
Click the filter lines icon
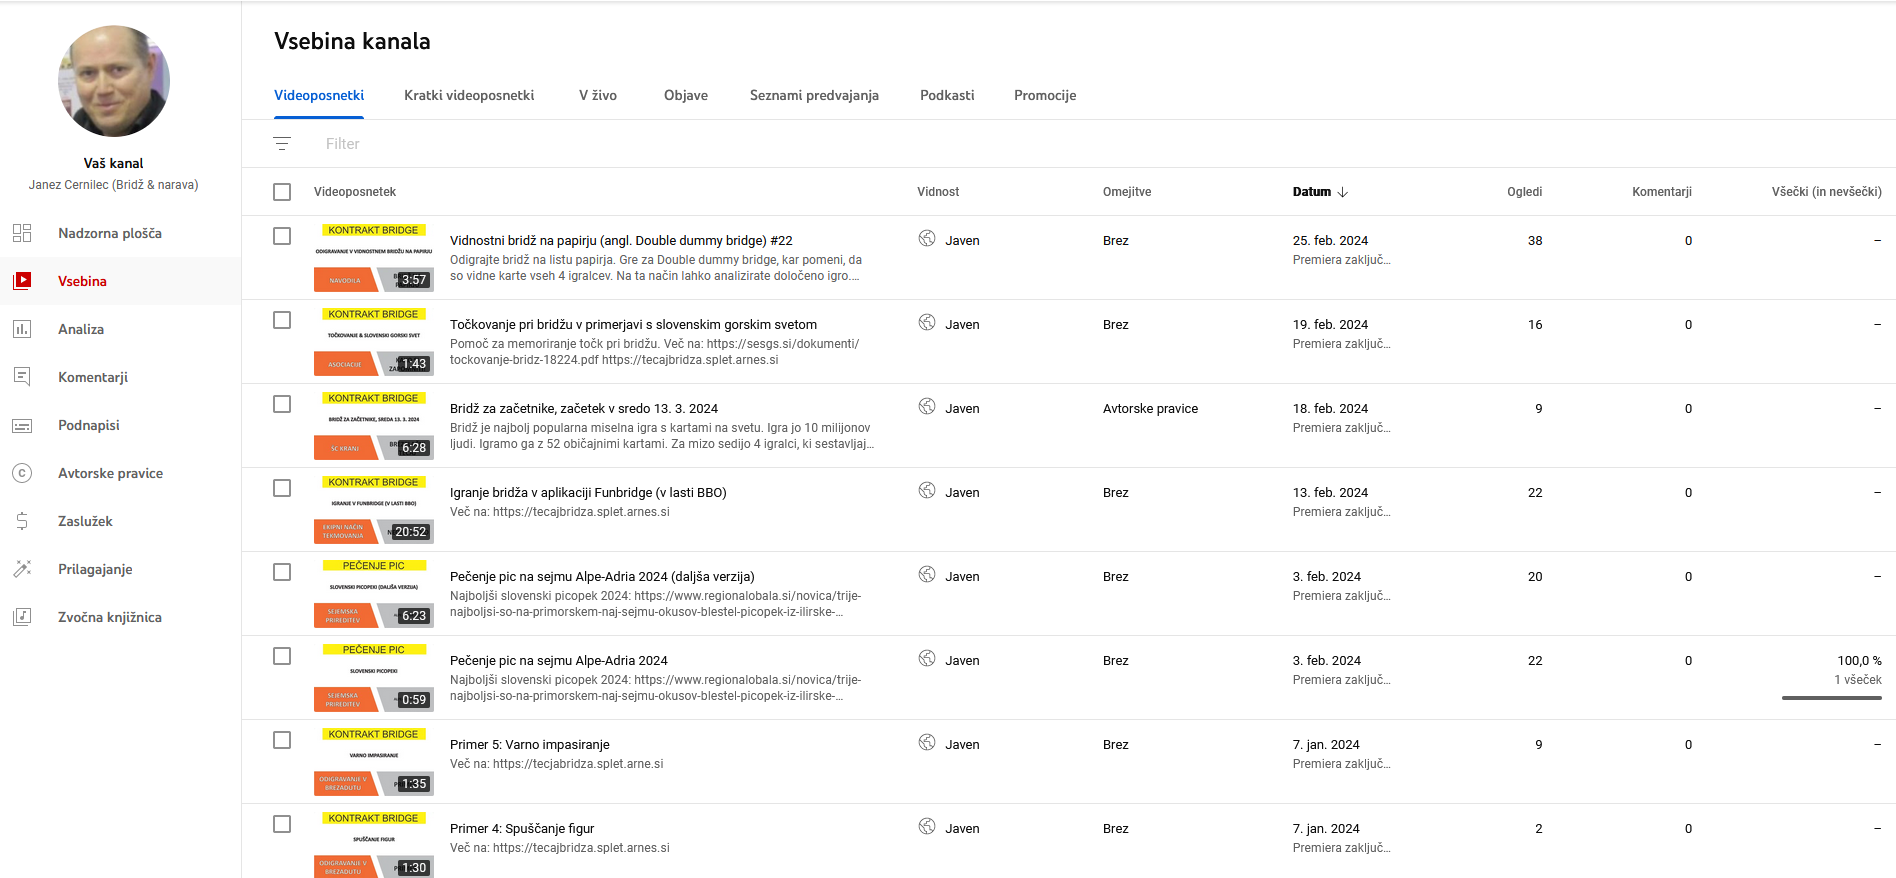[282, 144]
